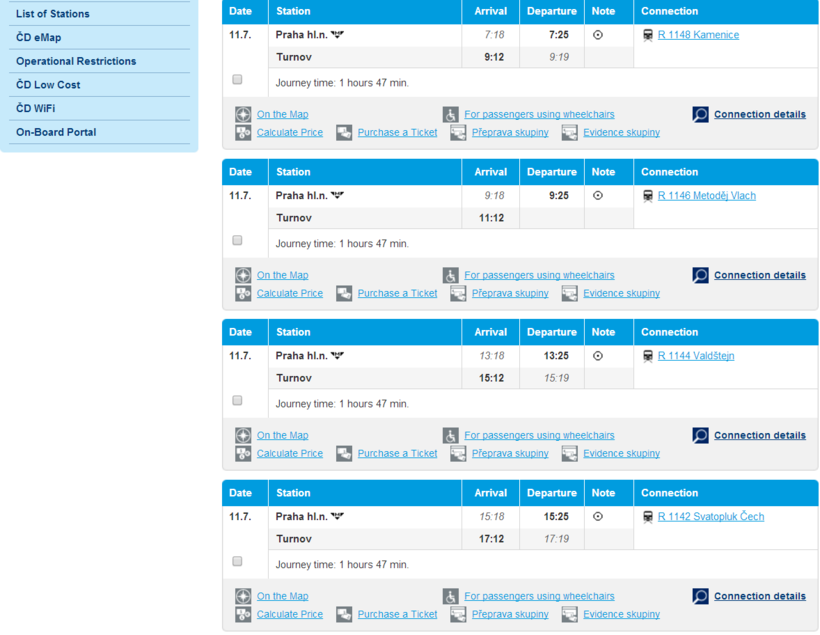Open List of Stations in sidebar
820x635 pixels.
[53, 14]
